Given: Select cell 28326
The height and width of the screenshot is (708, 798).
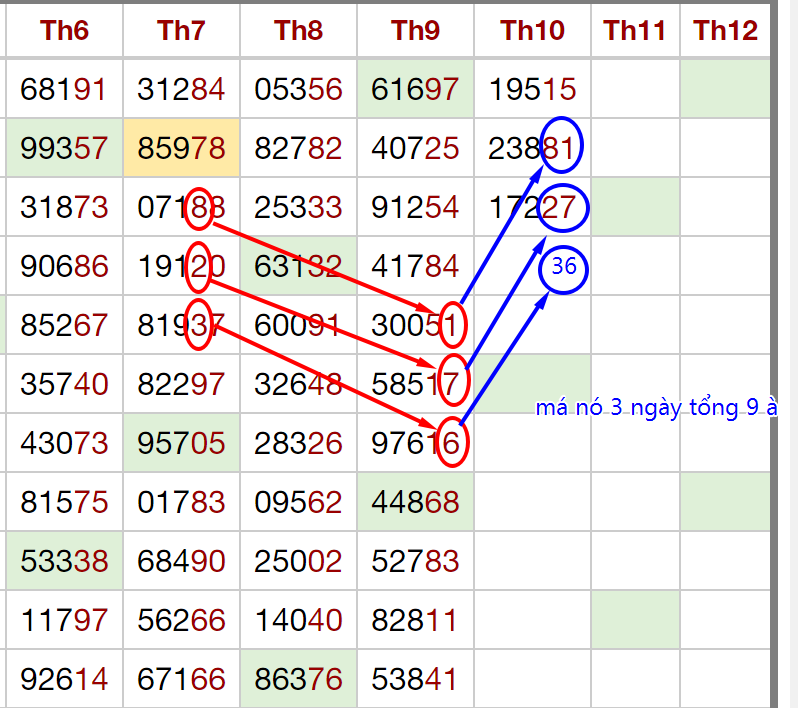Looking at the screenshot, I should (x=298, y=443).
